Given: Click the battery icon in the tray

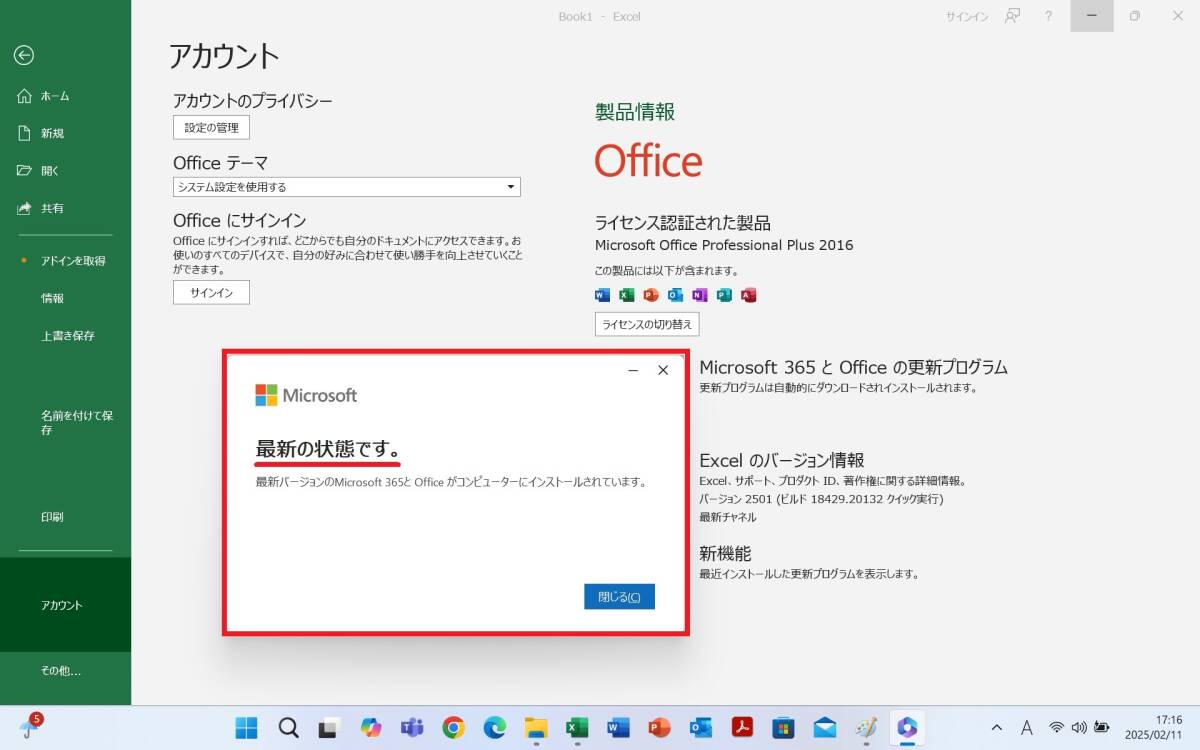Looking at the screenshot, I should point(1103,728).
